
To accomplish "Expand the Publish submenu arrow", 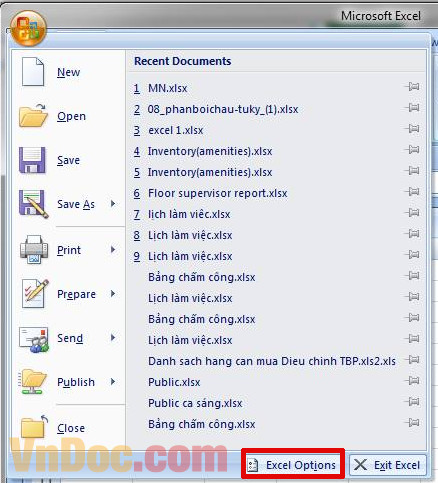I will 113,381.
